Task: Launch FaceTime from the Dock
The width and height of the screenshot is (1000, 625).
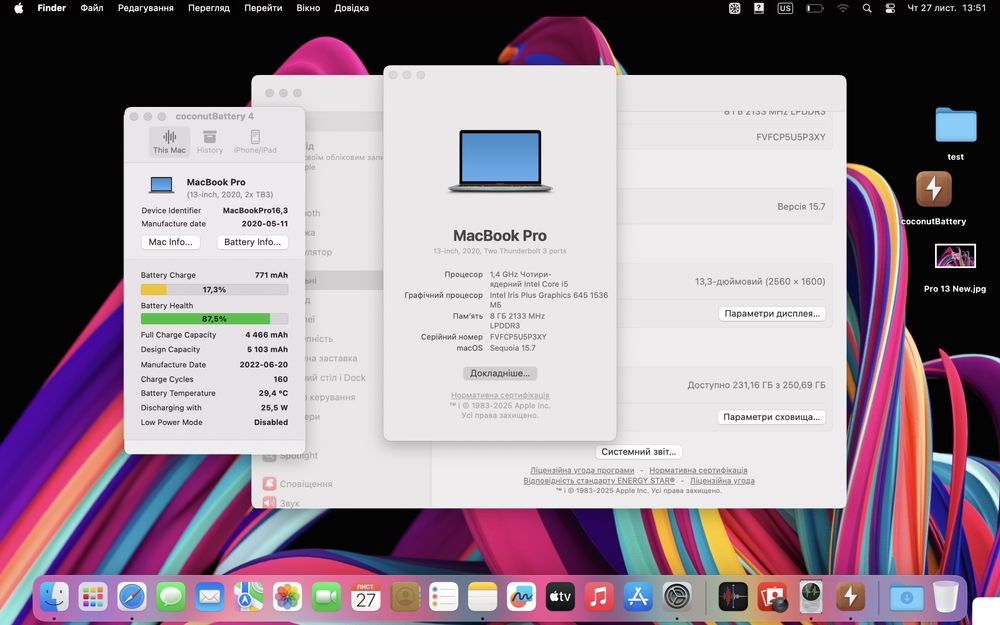Action: pyautogui.click(x=327, y=597)
